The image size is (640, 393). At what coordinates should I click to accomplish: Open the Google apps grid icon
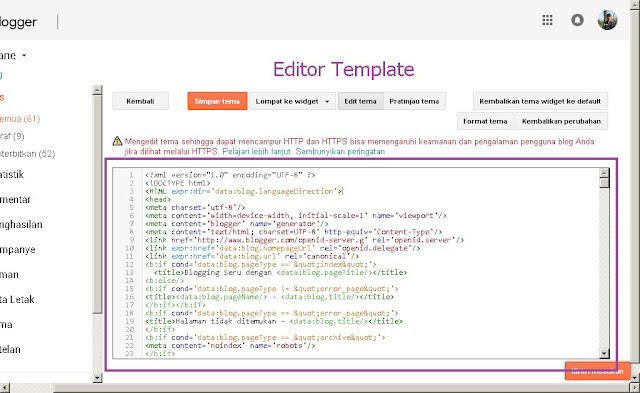pos(547,20)
